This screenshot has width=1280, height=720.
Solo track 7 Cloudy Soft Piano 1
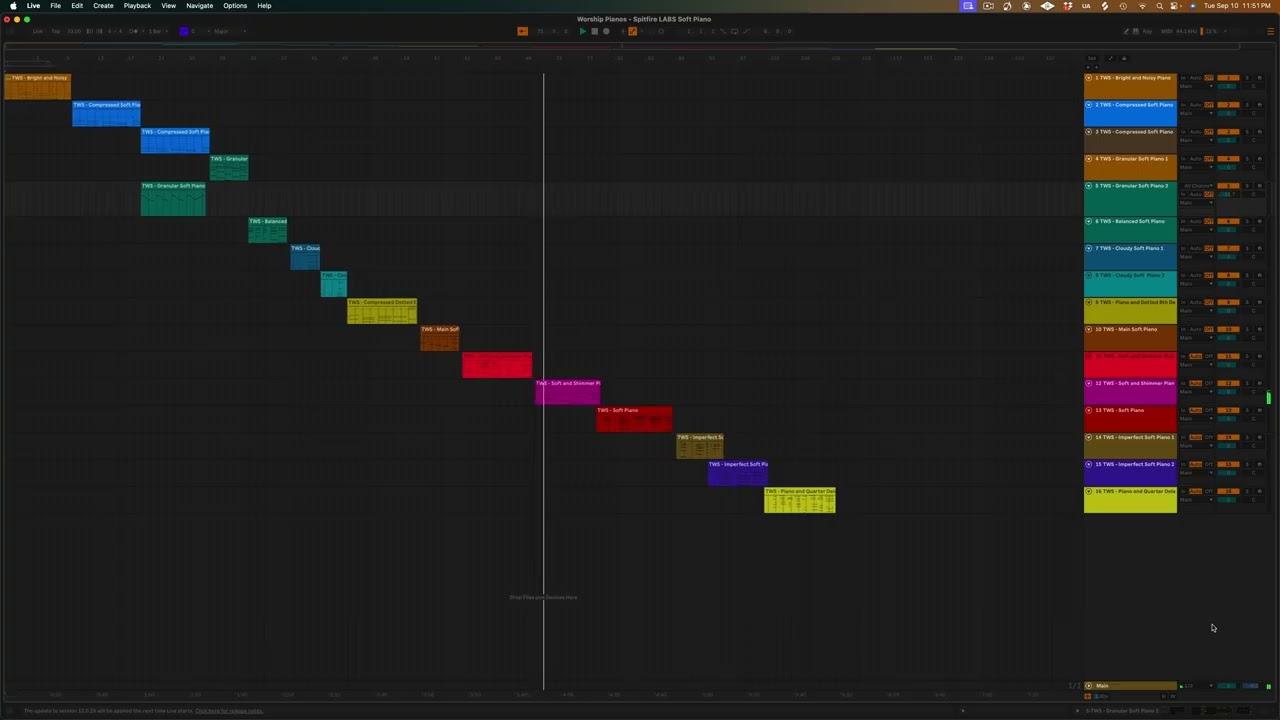(1247, 248)
